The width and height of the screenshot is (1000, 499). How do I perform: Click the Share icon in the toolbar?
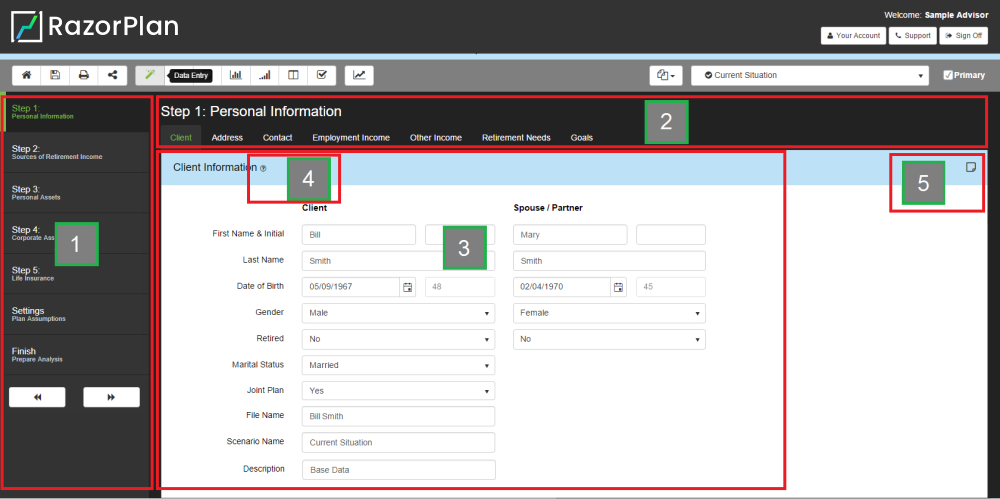pos(112,75)
